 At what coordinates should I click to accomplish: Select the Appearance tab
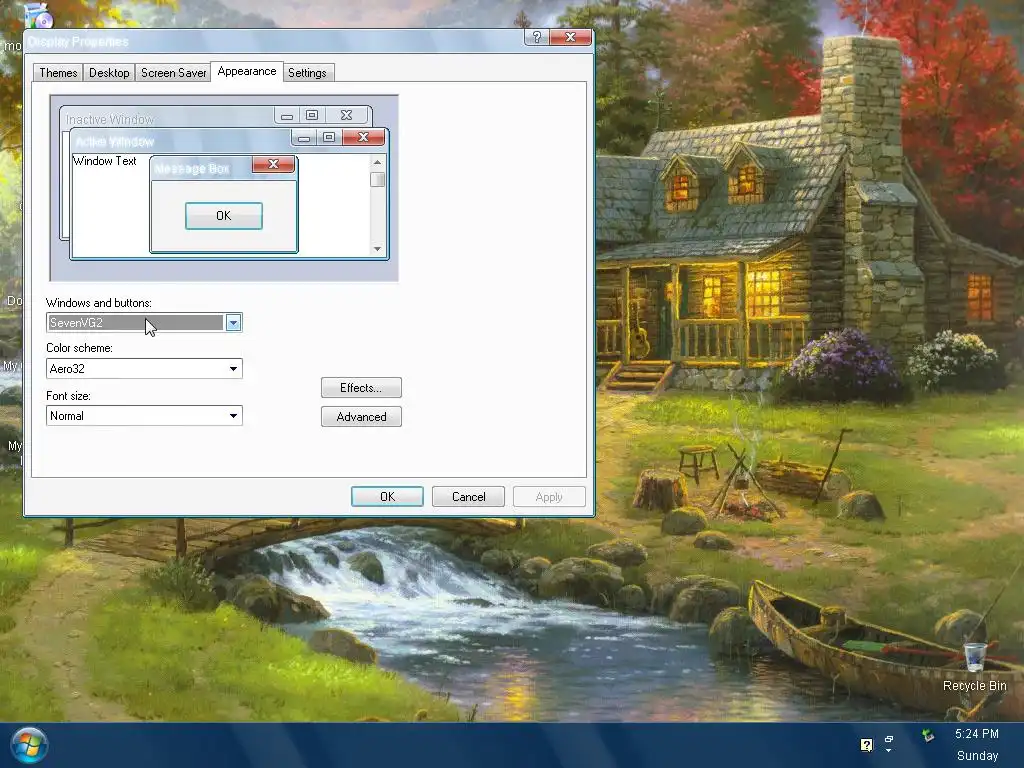[247, 71]
